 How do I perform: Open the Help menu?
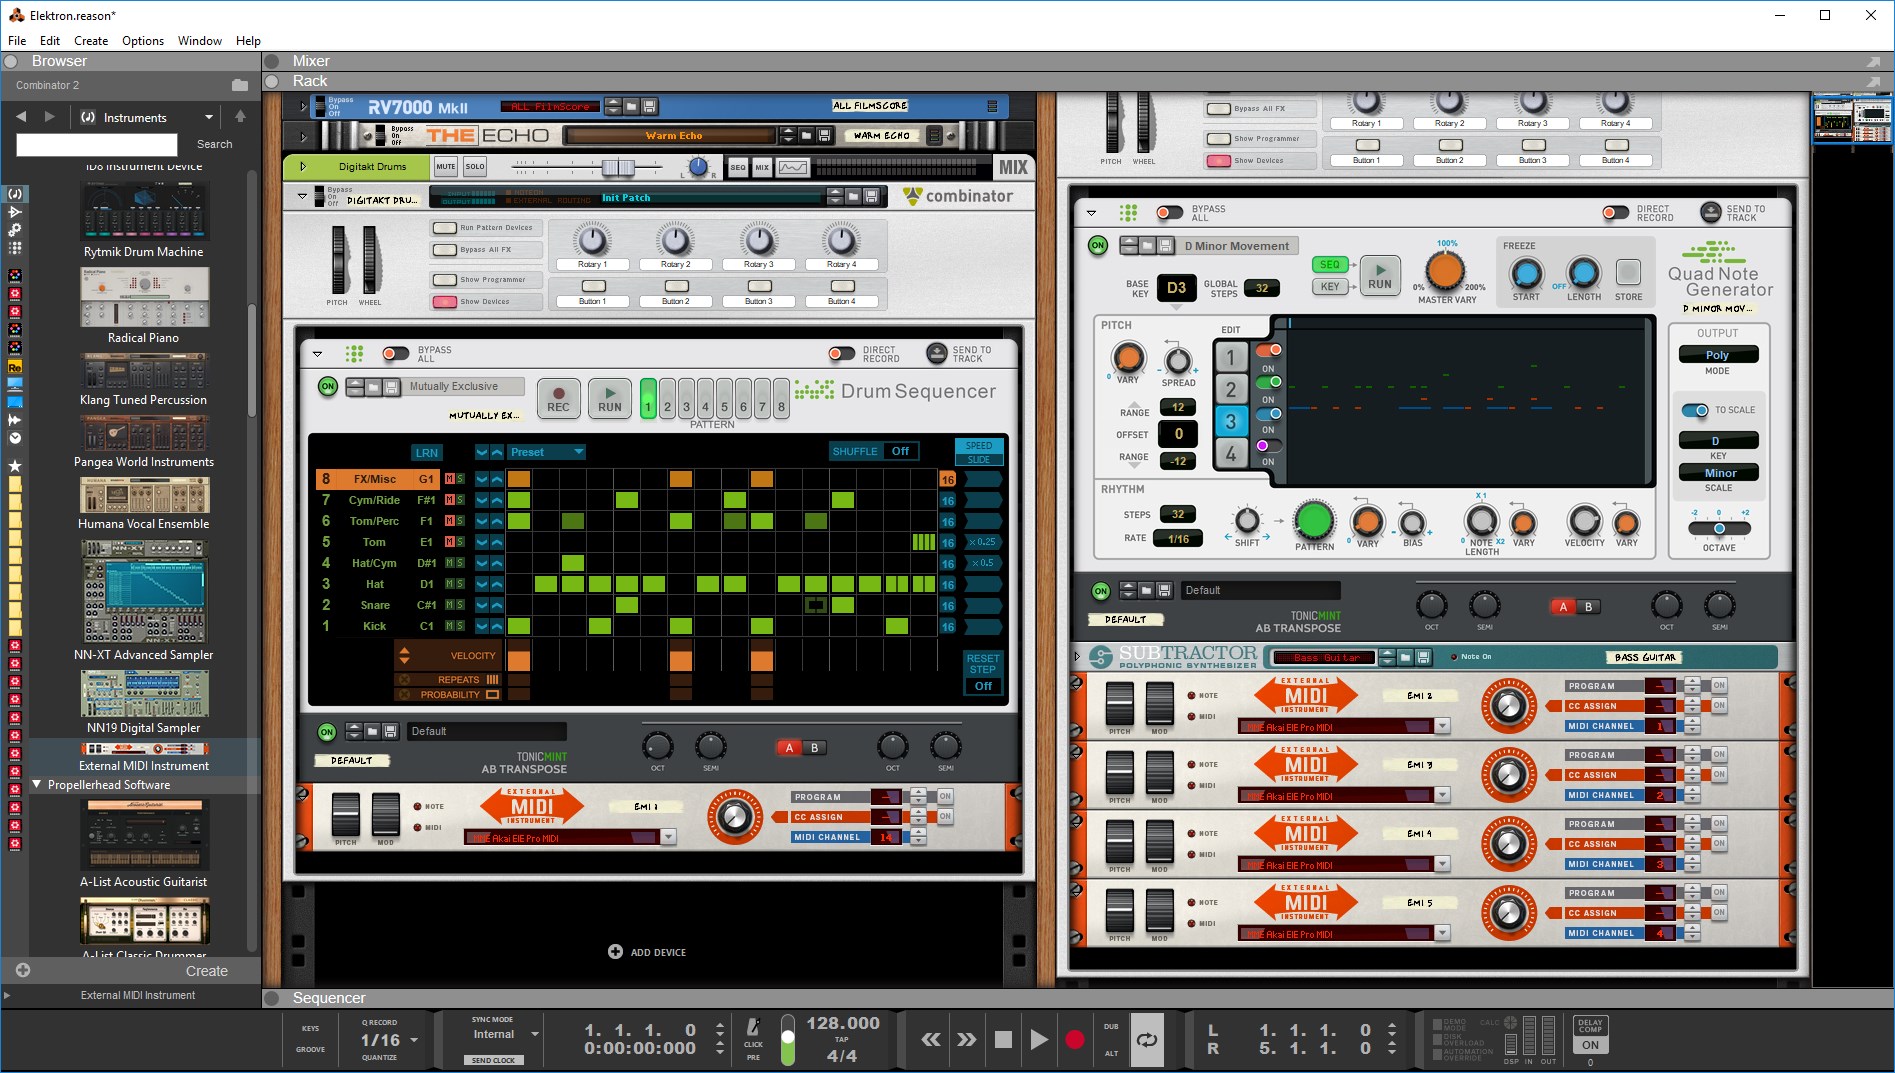[x=248, y=41]
